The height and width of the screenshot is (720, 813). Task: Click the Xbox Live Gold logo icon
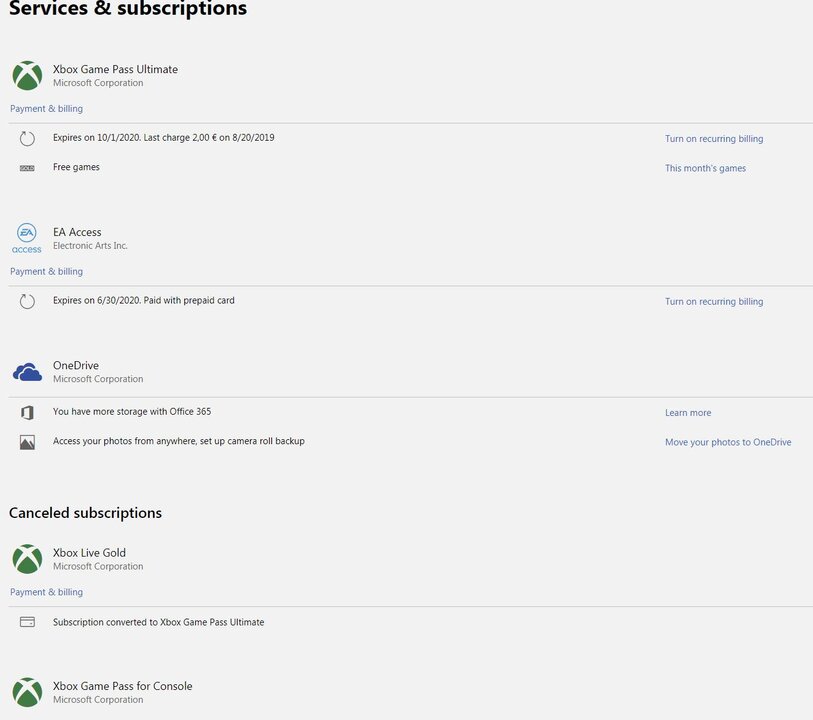(x=27, y=559)
